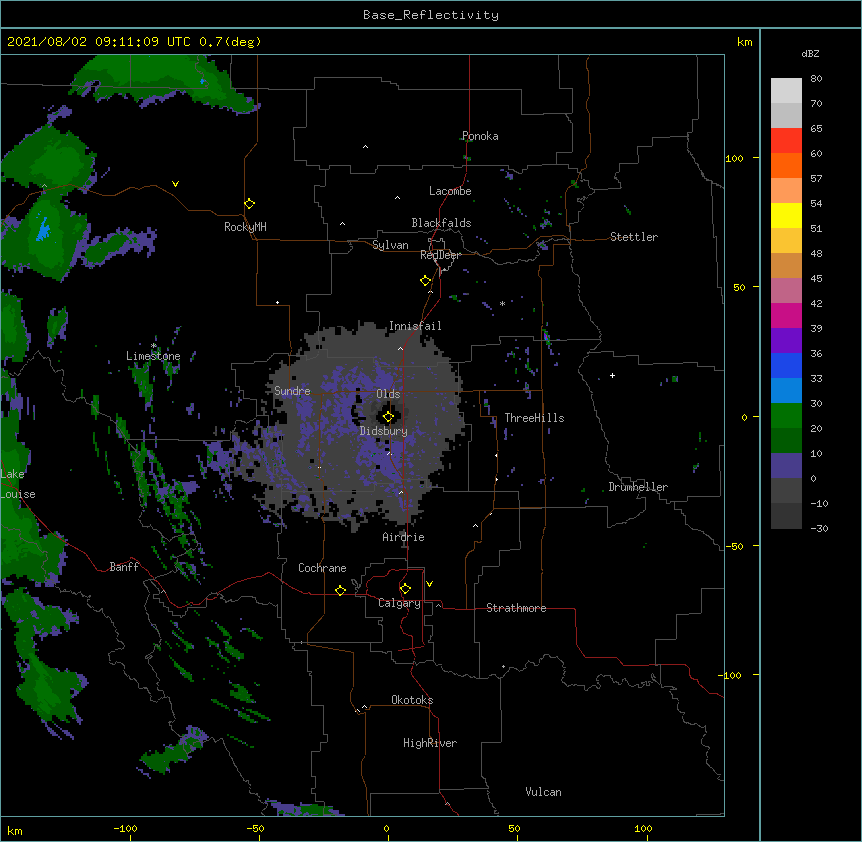Screen dimensions: 862x842
Task: Select the red 65 dBZ color swatch
Action: tap(786, 140)
